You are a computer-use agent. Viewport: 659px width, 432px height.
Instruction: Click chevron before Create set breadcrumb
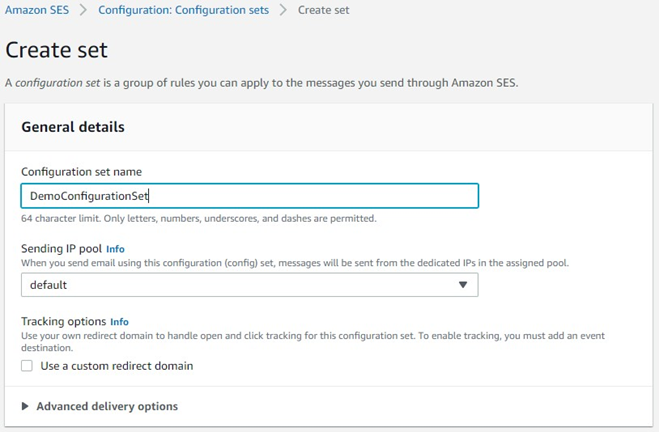(283, 10)
